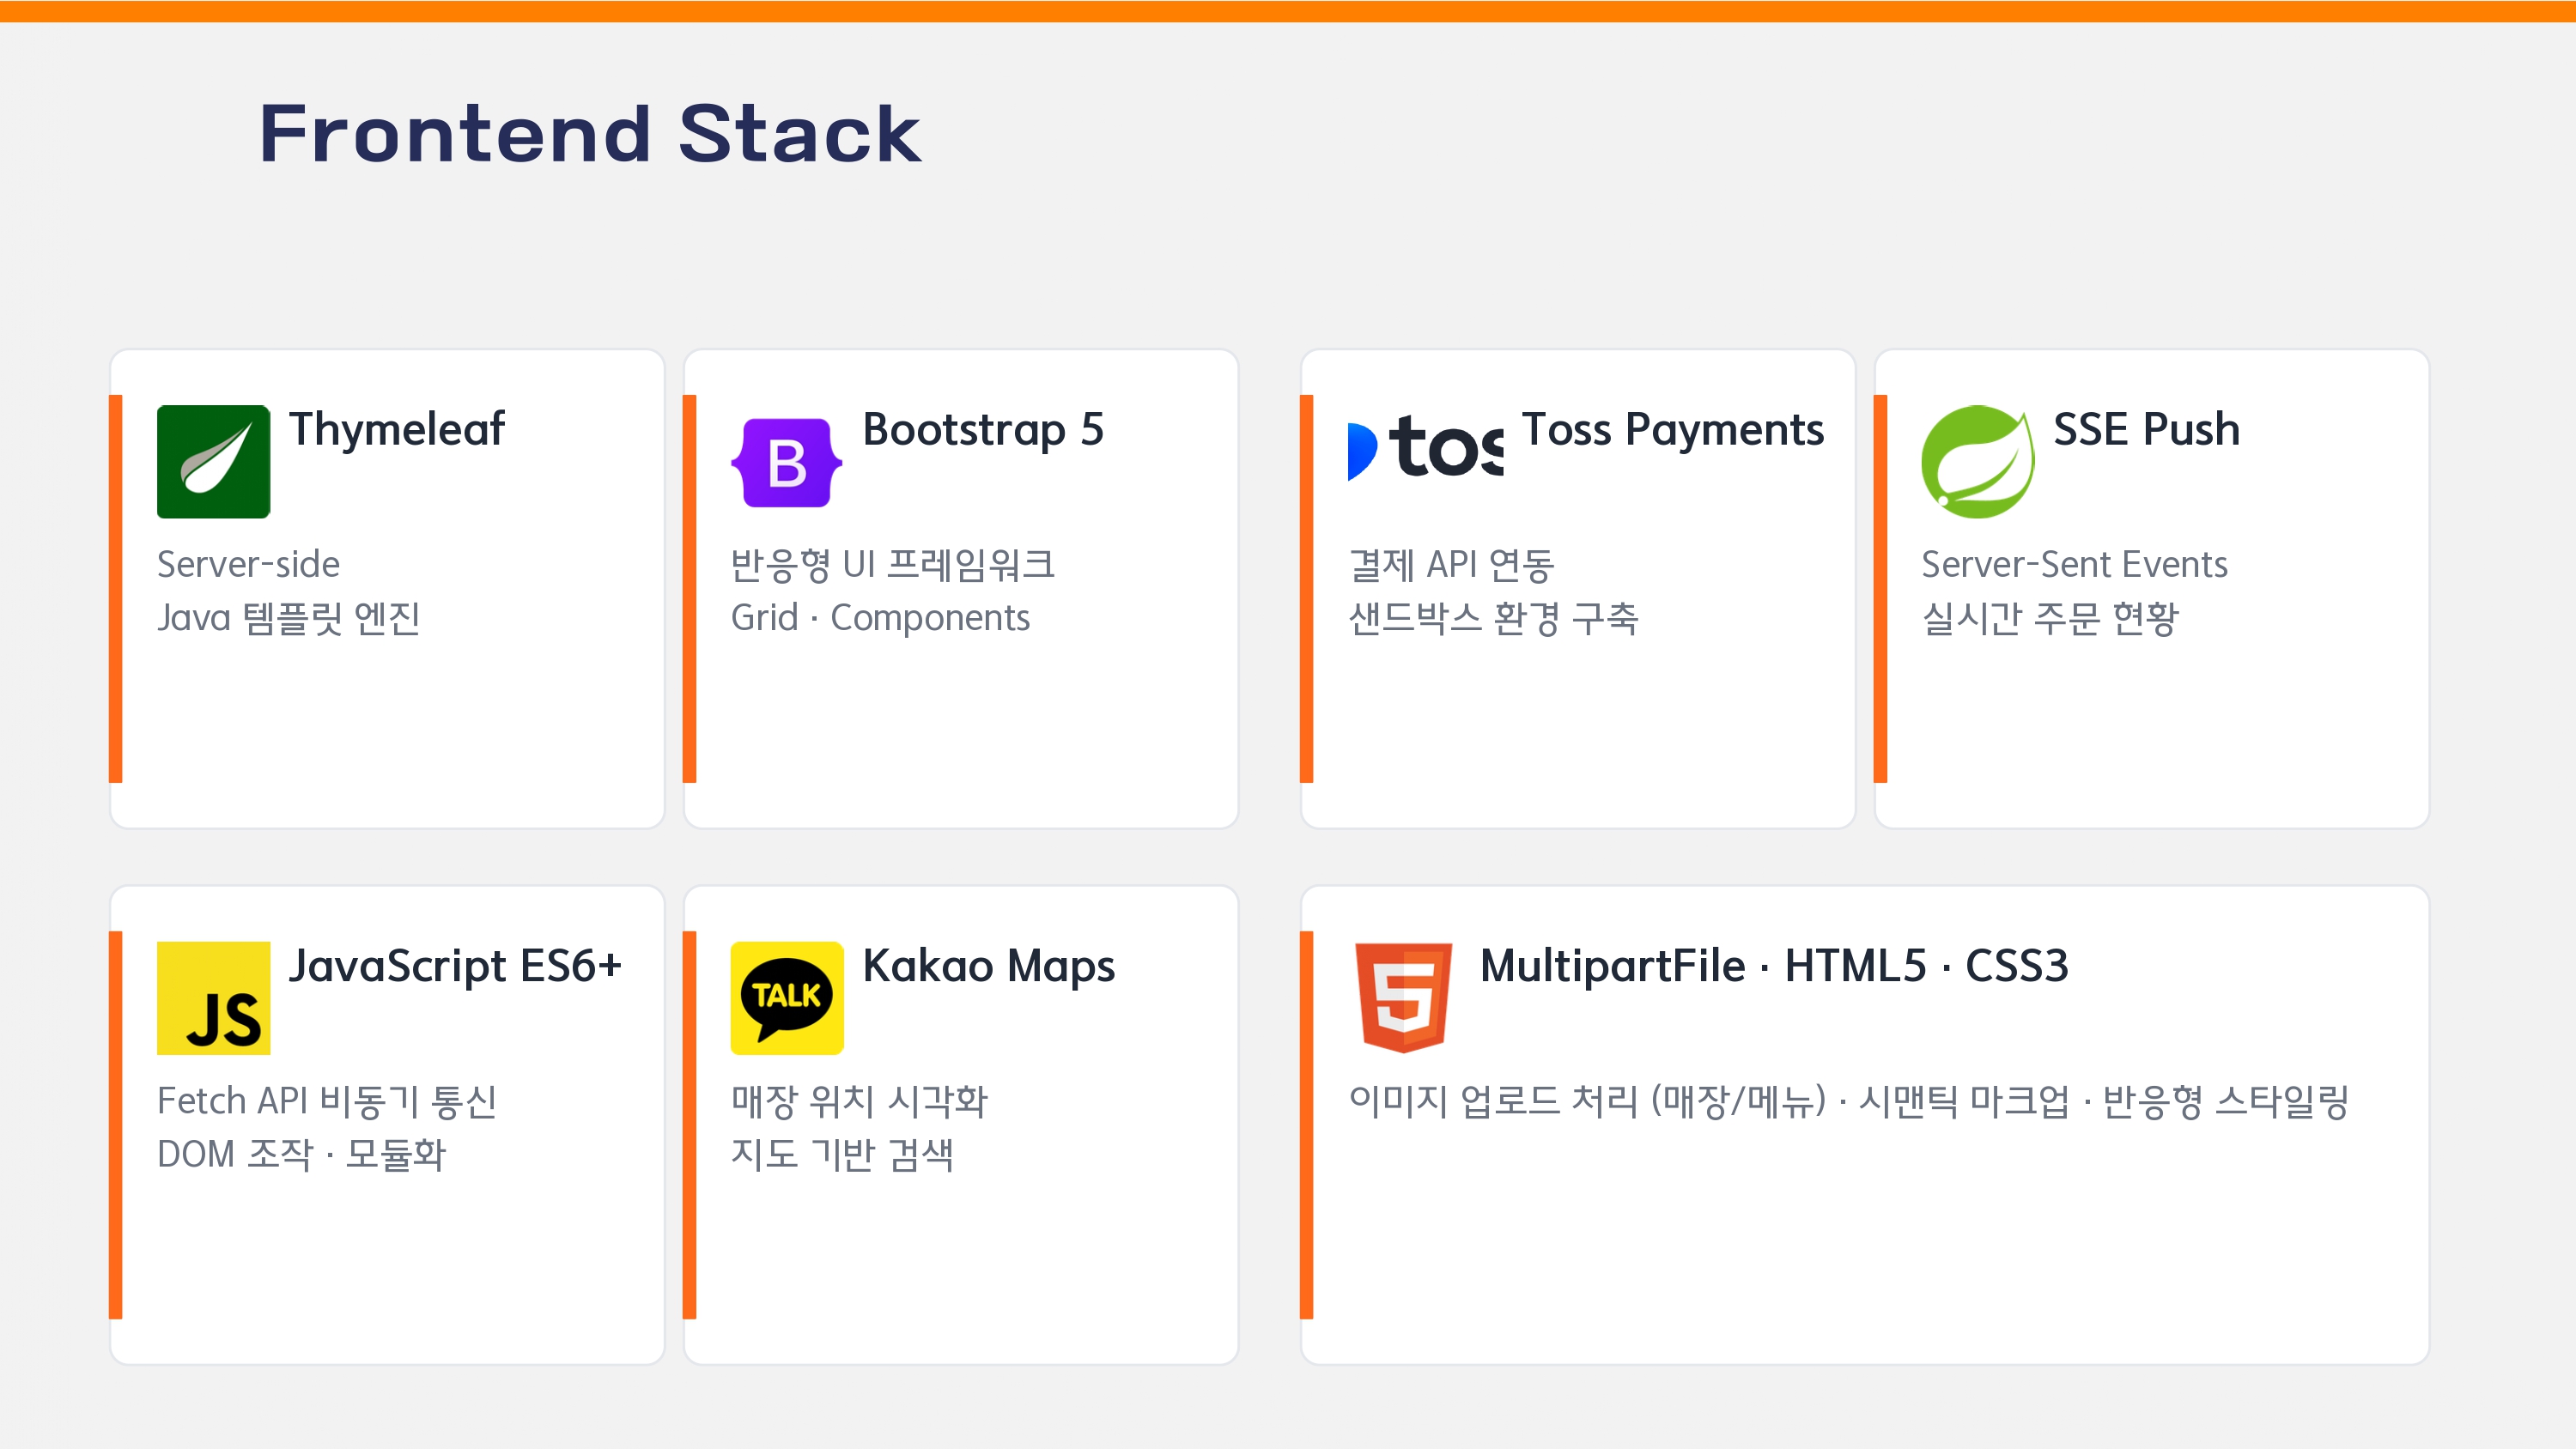This screenshot has width=2576, height=1449.
Task: Click the Thymeleaf leaf logo icon
Action: click(213, 461)
